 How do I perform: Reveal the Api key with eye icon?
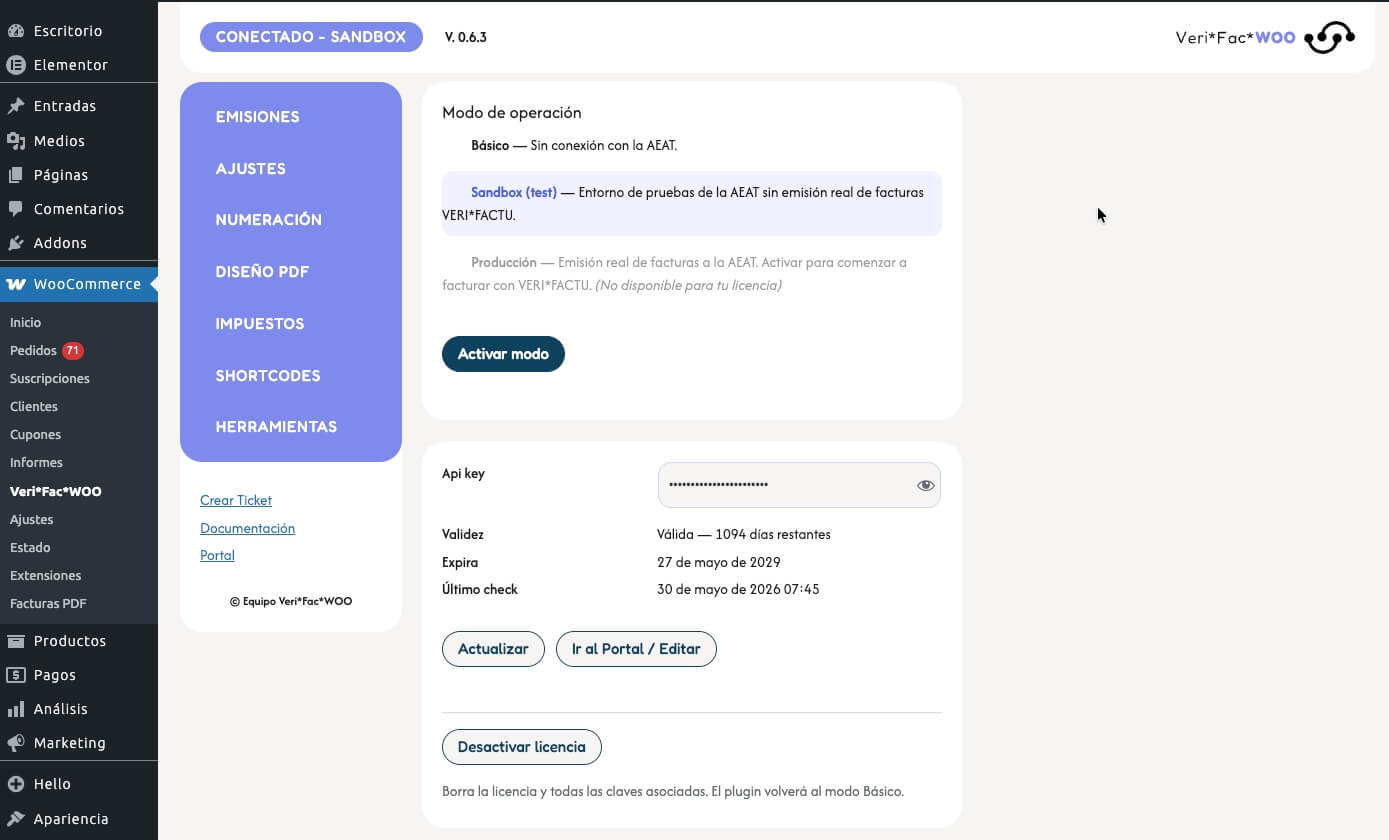click(x=925, y=485)
